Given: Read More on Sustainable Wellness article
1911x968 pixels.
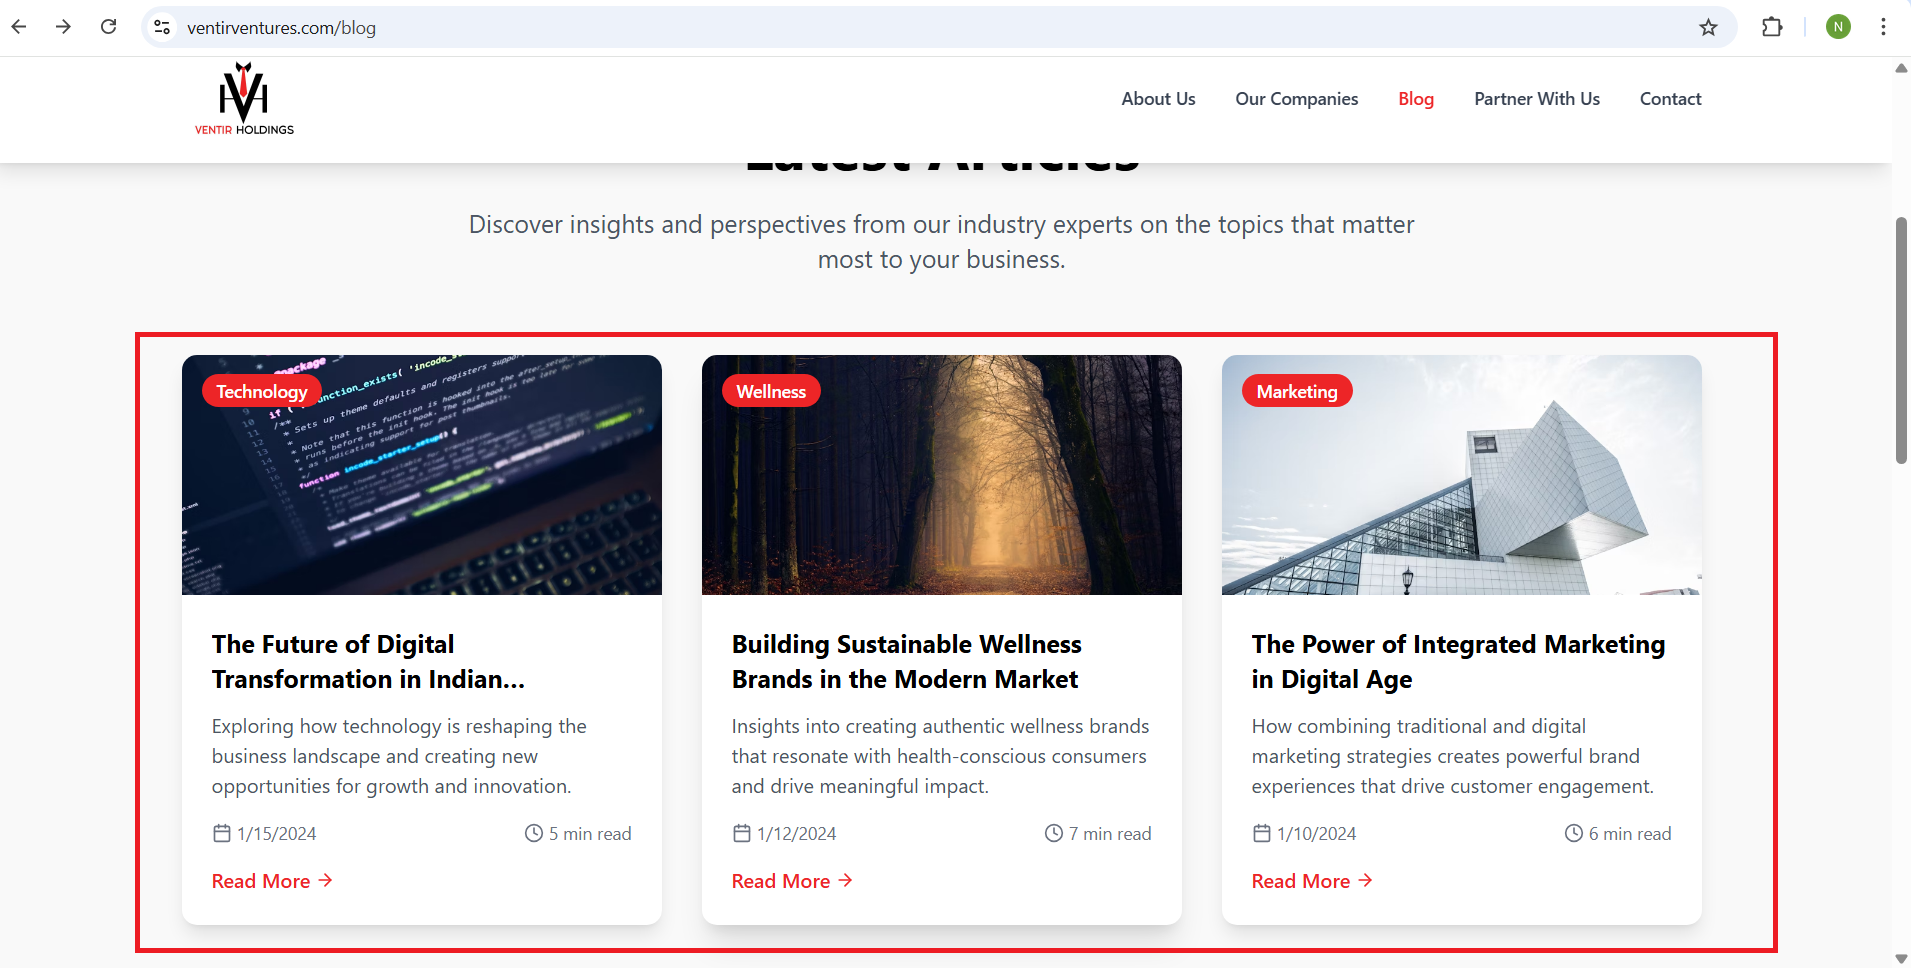Looking at the screenshot, I should click(x=791, y=881).
